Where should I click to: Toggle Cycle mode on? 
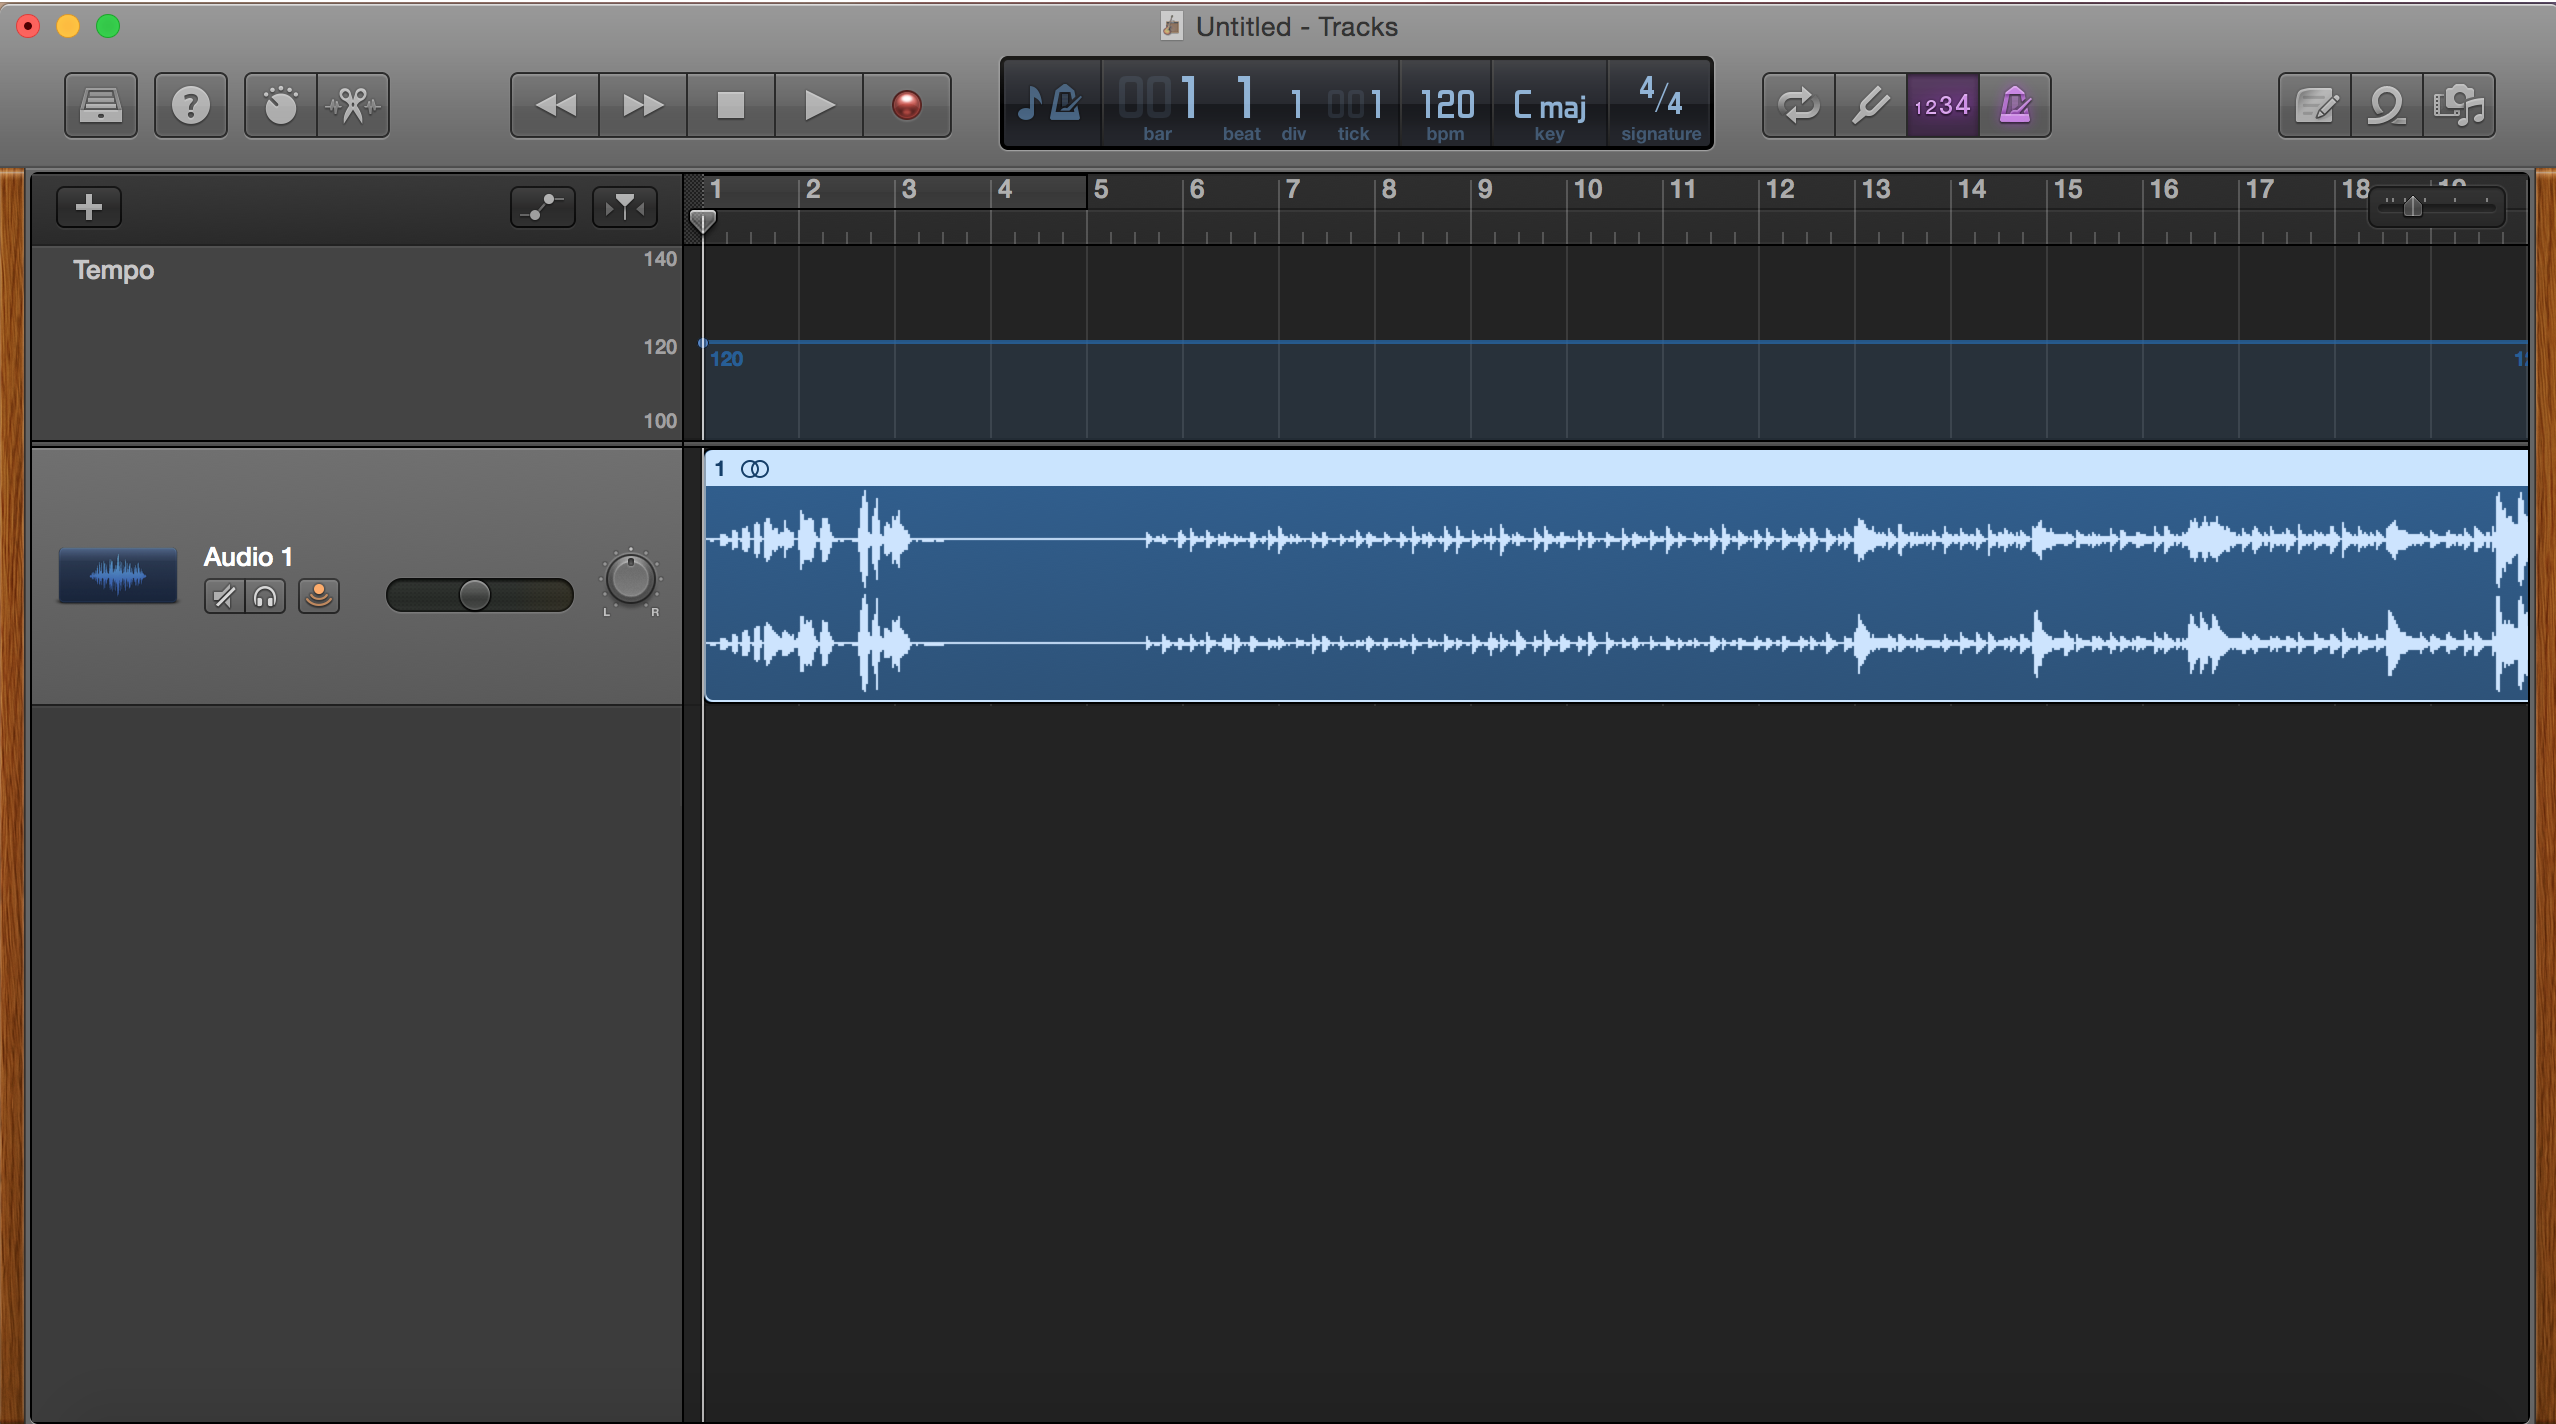coord(1798,105)
